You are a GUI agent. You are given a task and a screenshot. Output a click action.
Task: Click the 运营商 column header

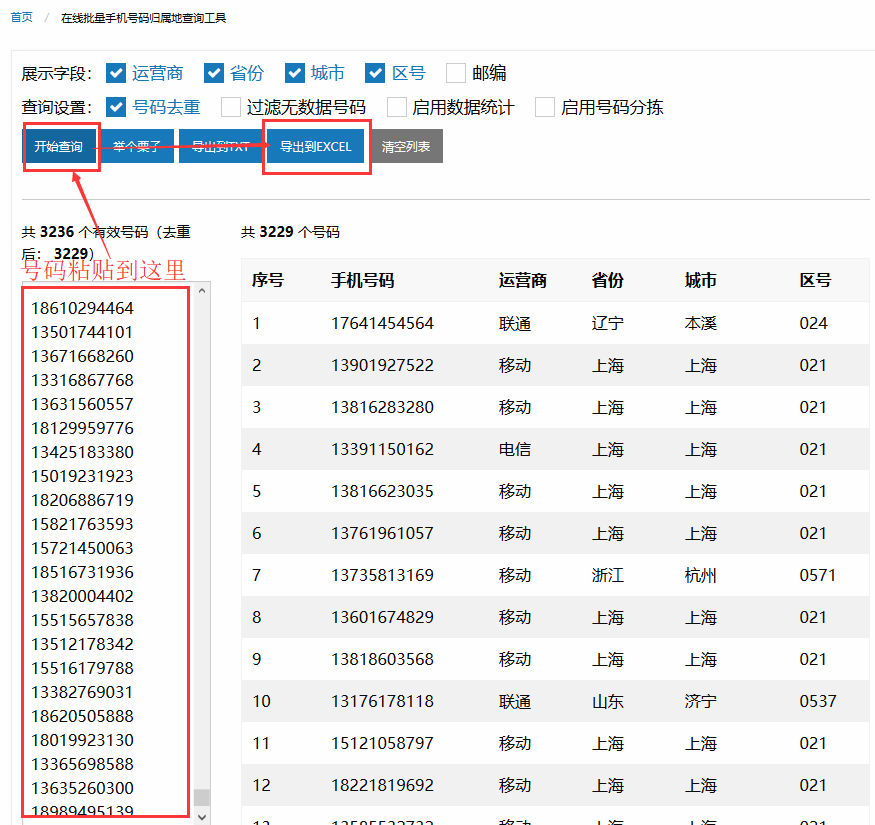click(x=523, y=280)
